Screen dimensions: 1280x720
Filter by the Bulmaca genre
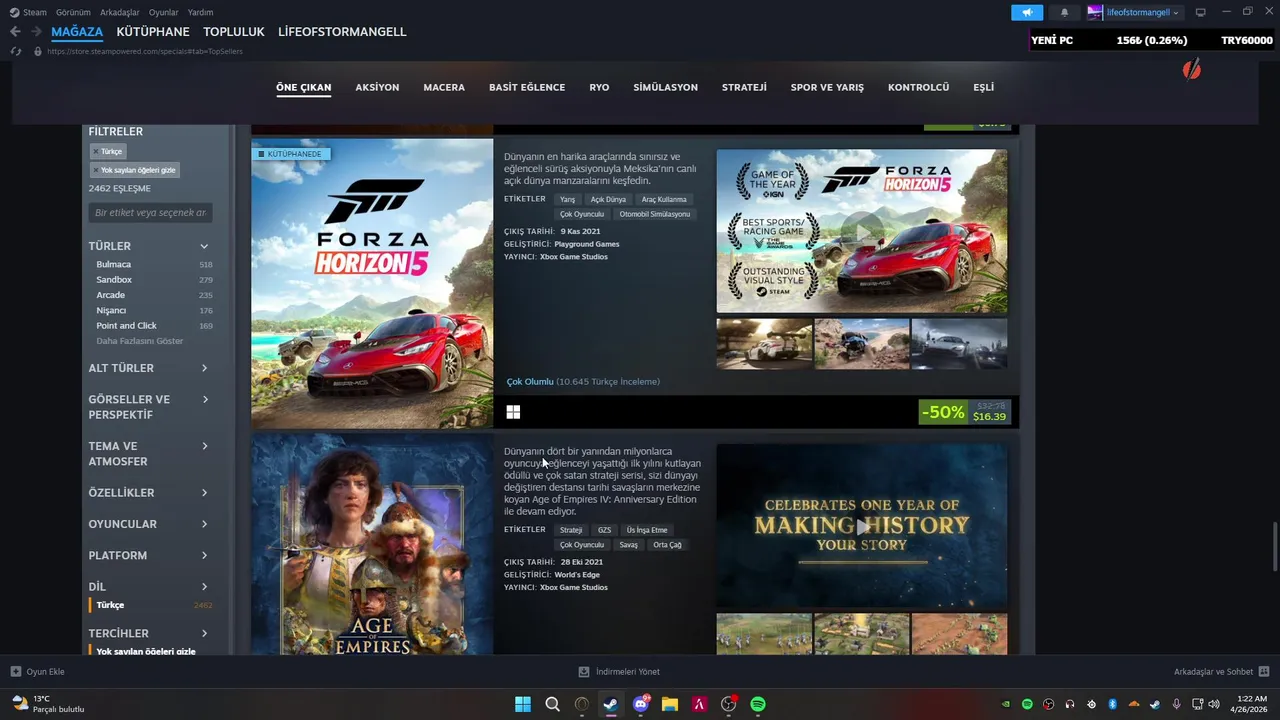coord(114,264)
